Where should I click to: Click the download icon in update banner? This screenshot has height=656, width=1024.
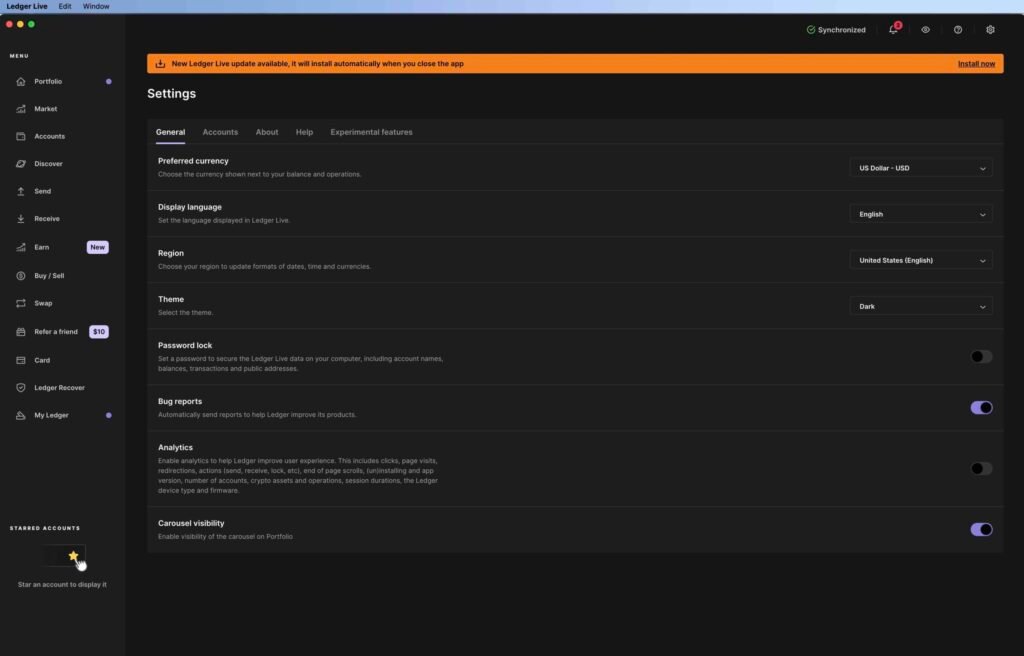160,63
